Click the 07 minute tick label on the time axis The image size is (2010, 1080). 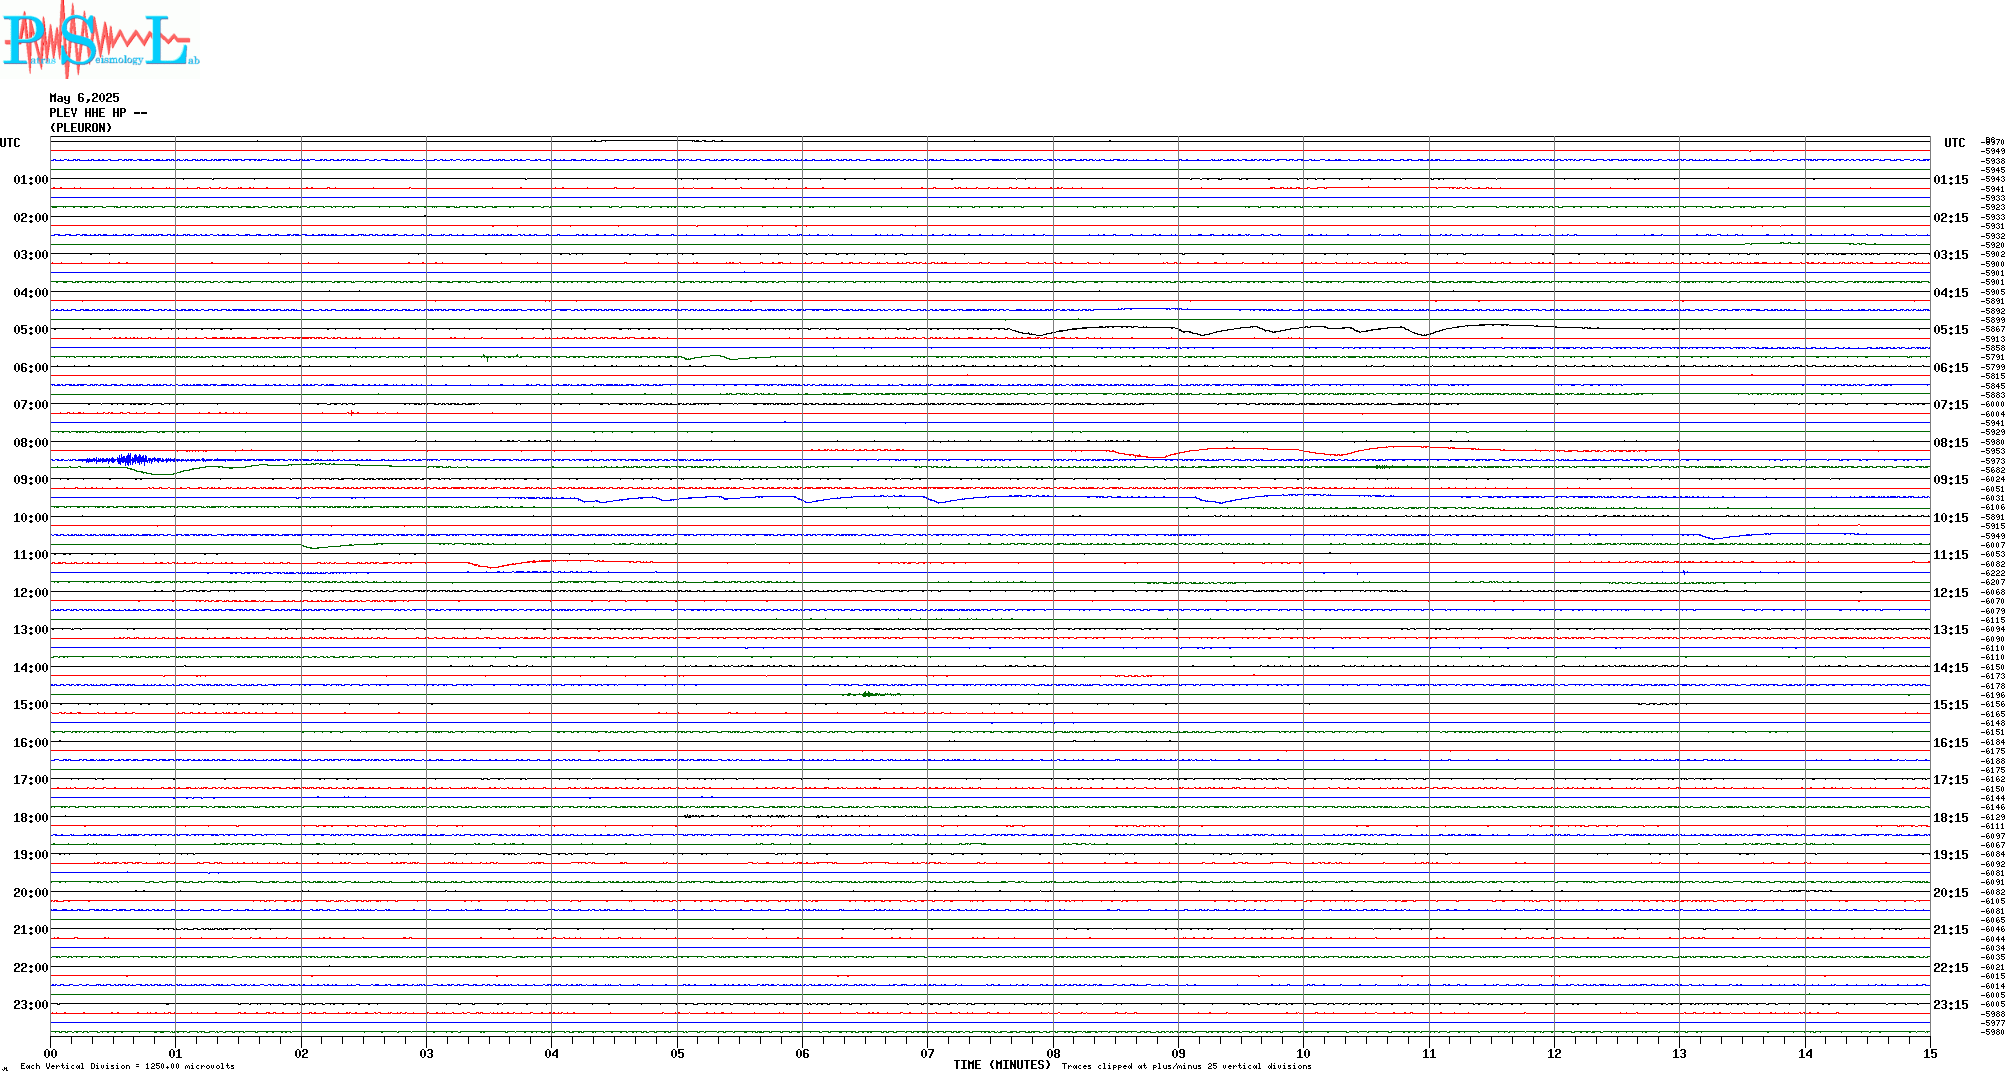click(x=928, y=1053)
